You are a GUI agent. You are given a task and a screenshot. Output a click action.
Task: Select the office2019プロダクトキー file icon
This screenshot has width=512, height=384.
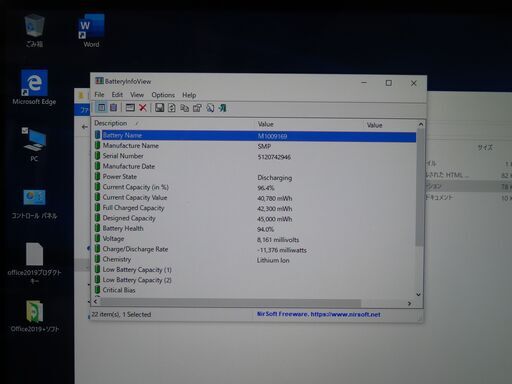tap(34, 263)
